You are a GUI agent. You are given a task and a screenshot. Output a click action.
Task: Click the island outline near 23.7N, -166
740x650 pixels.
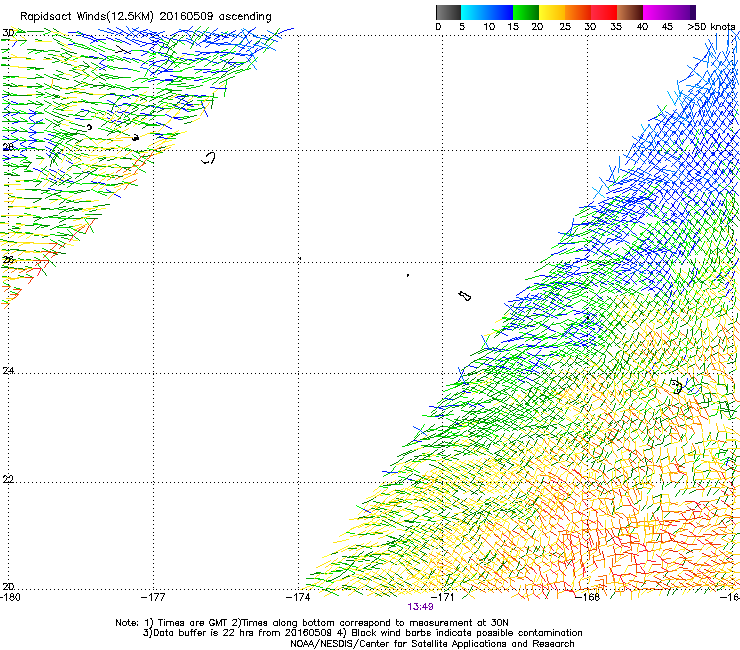677,387
